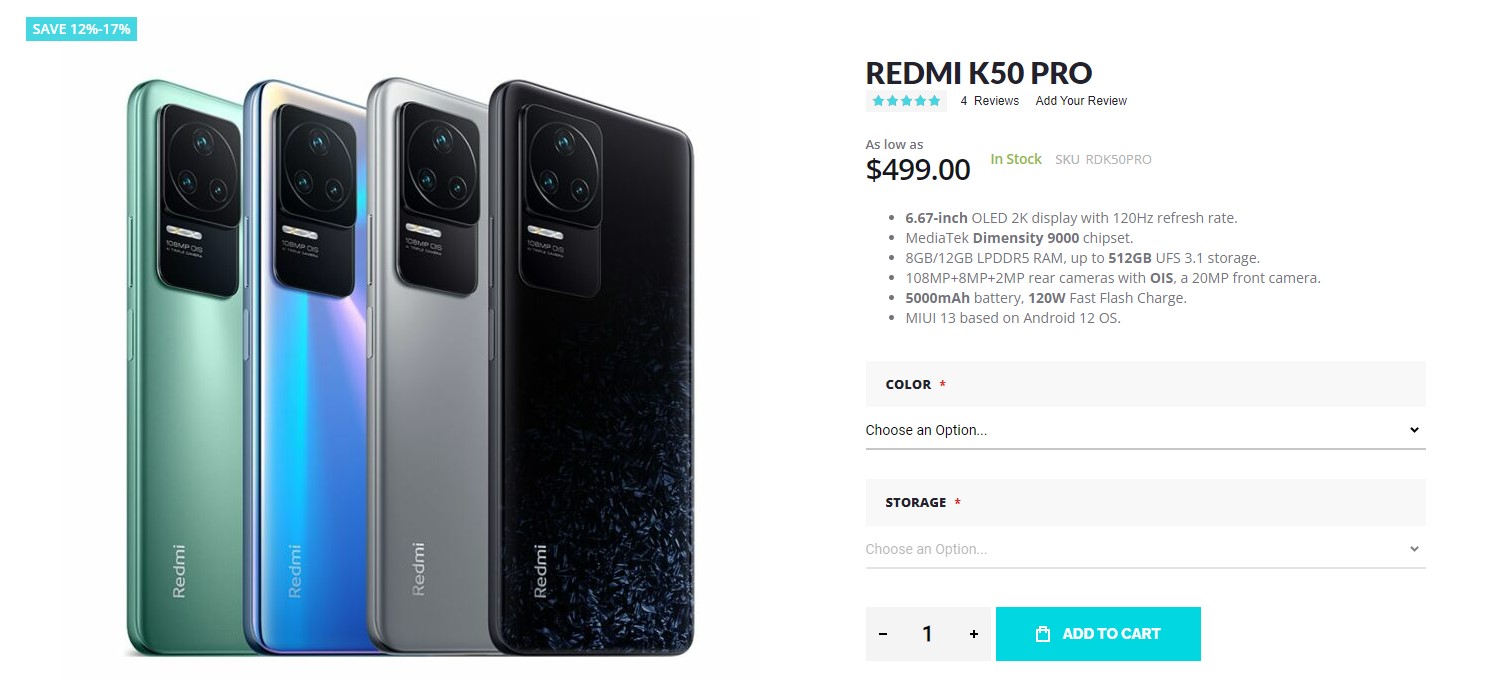Focus the quantity input field
This screenshot has height=679, width=1494.
click(927, 634)
